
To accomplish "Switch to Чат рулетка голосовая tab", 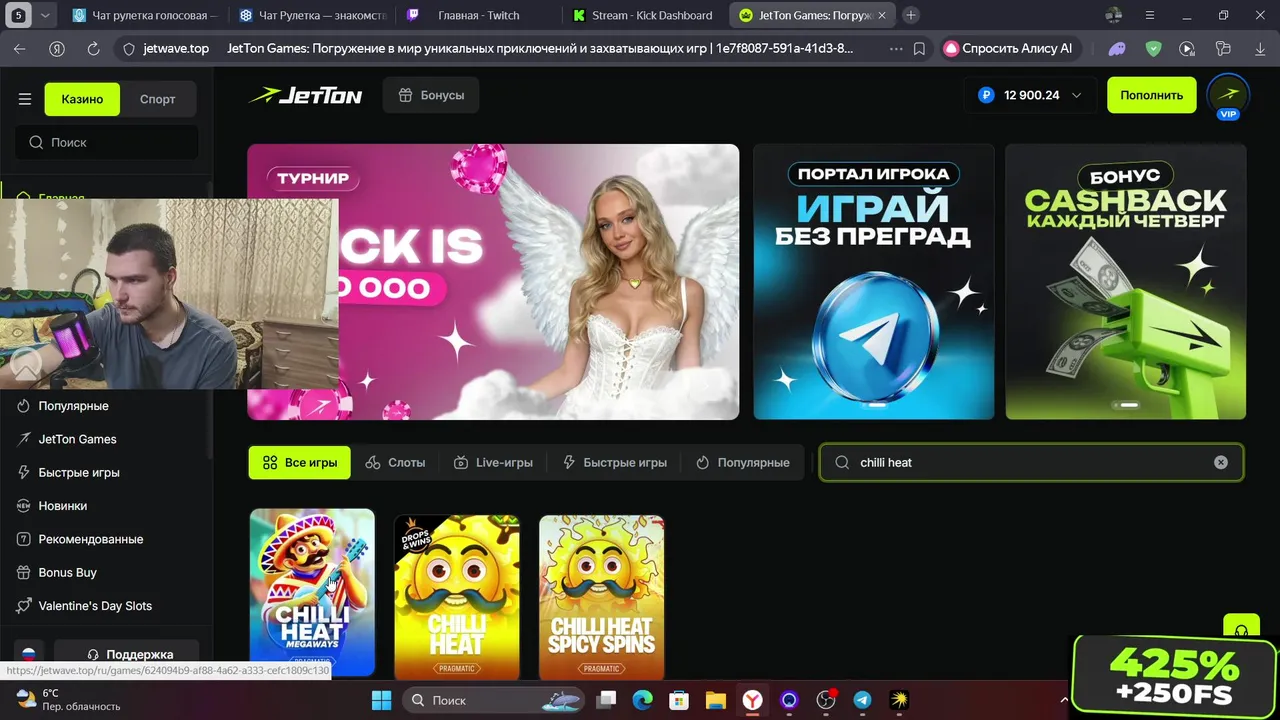I will click(145, 15).
